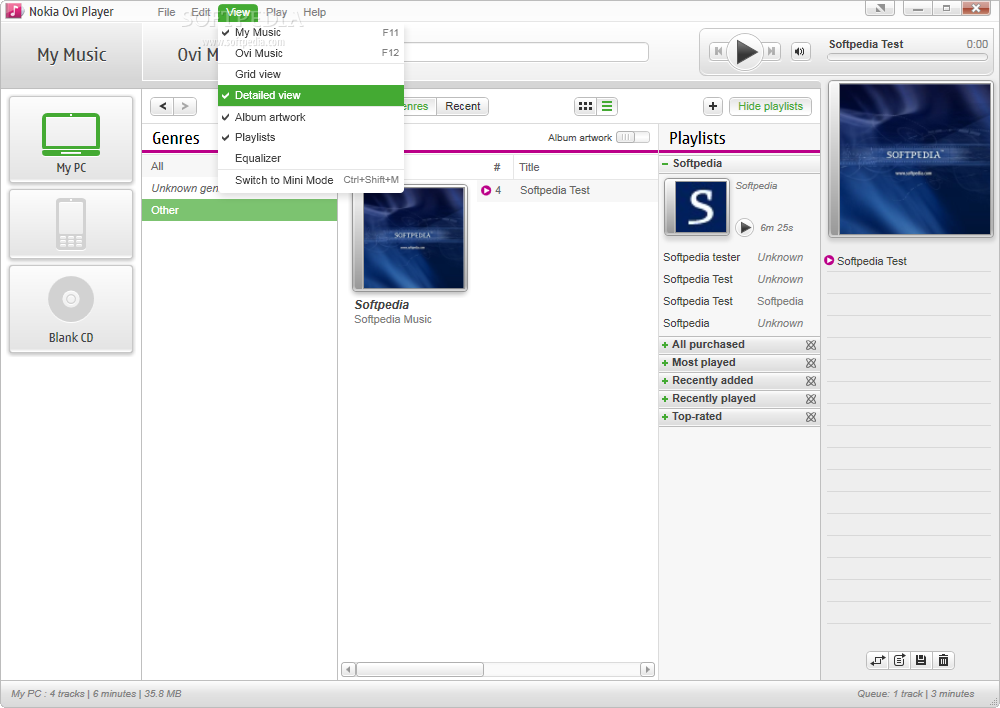Click the Softpedia playlist S thumbnail
The image size is (1000, 708).
(696, 207)
